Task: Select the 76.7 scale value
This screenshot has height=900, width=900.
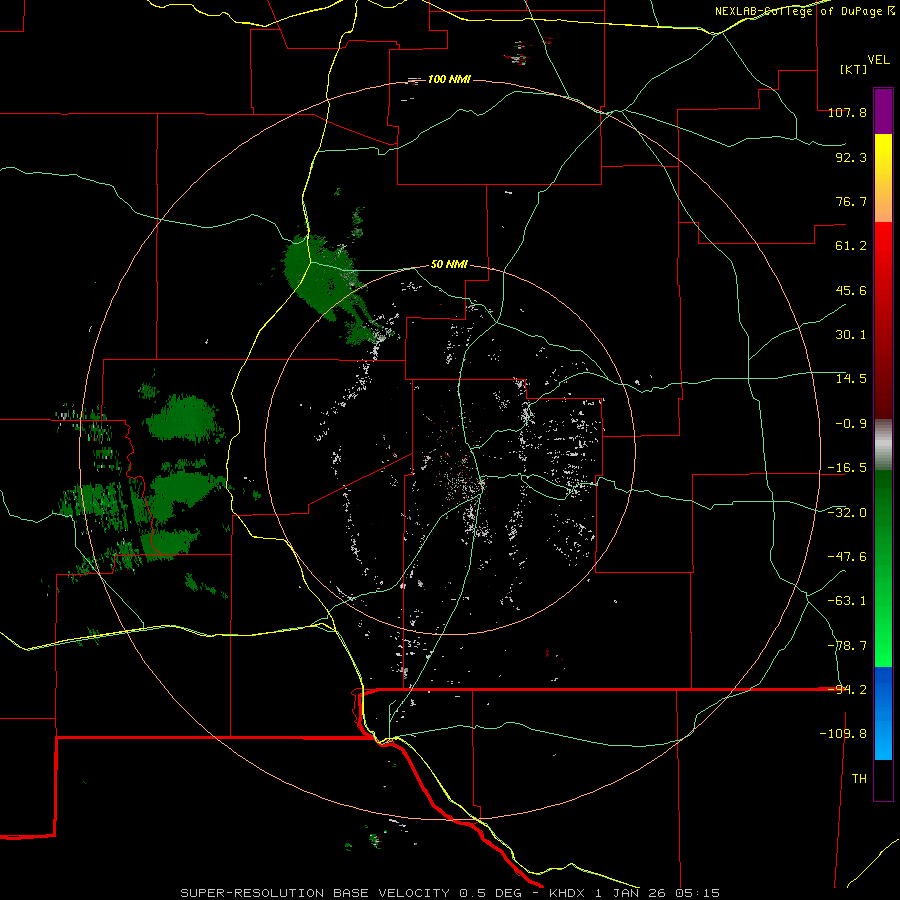Action: pos(851,201)
